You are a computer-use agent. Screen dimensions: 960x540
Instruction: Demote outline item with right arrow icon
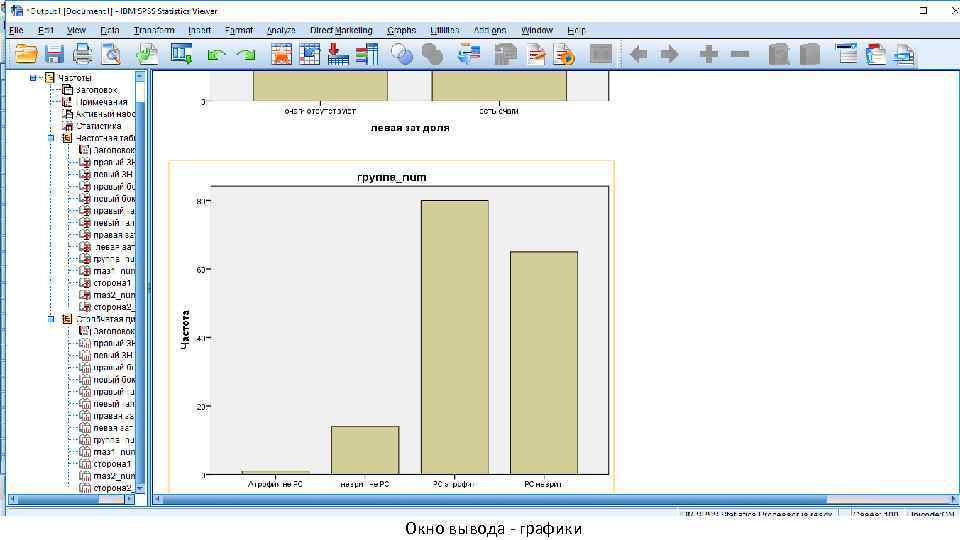pyautogui.click(x=669, y=54)
